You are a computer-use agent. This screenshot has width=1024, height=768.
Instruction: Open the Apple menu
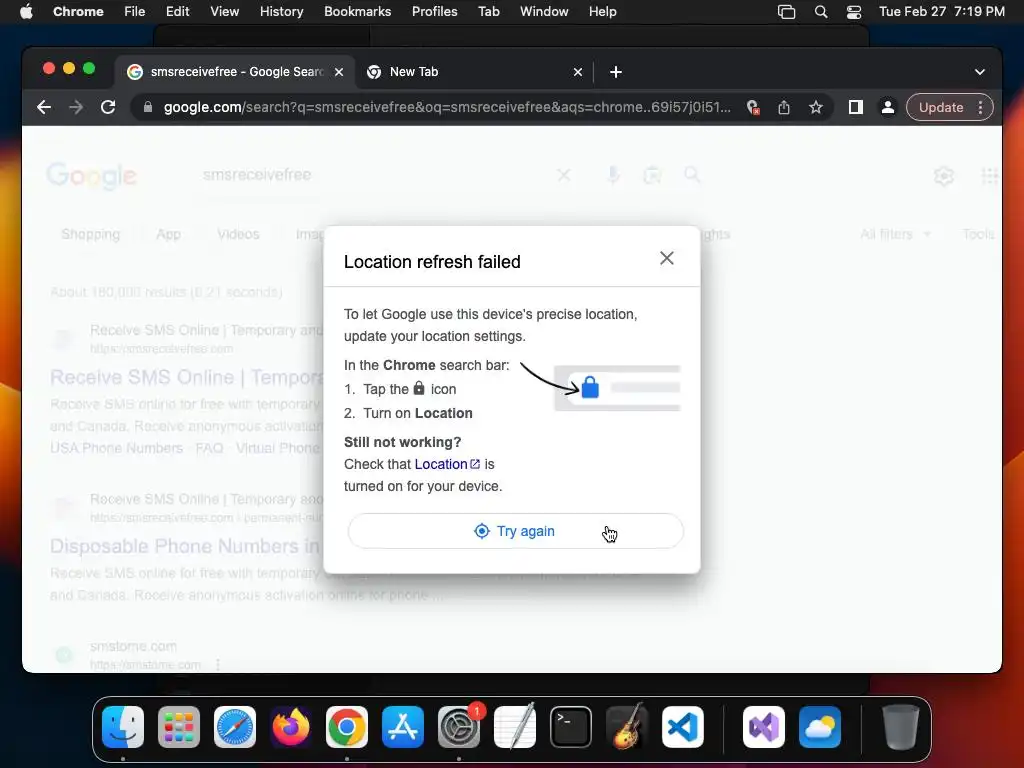pos(26,12)
